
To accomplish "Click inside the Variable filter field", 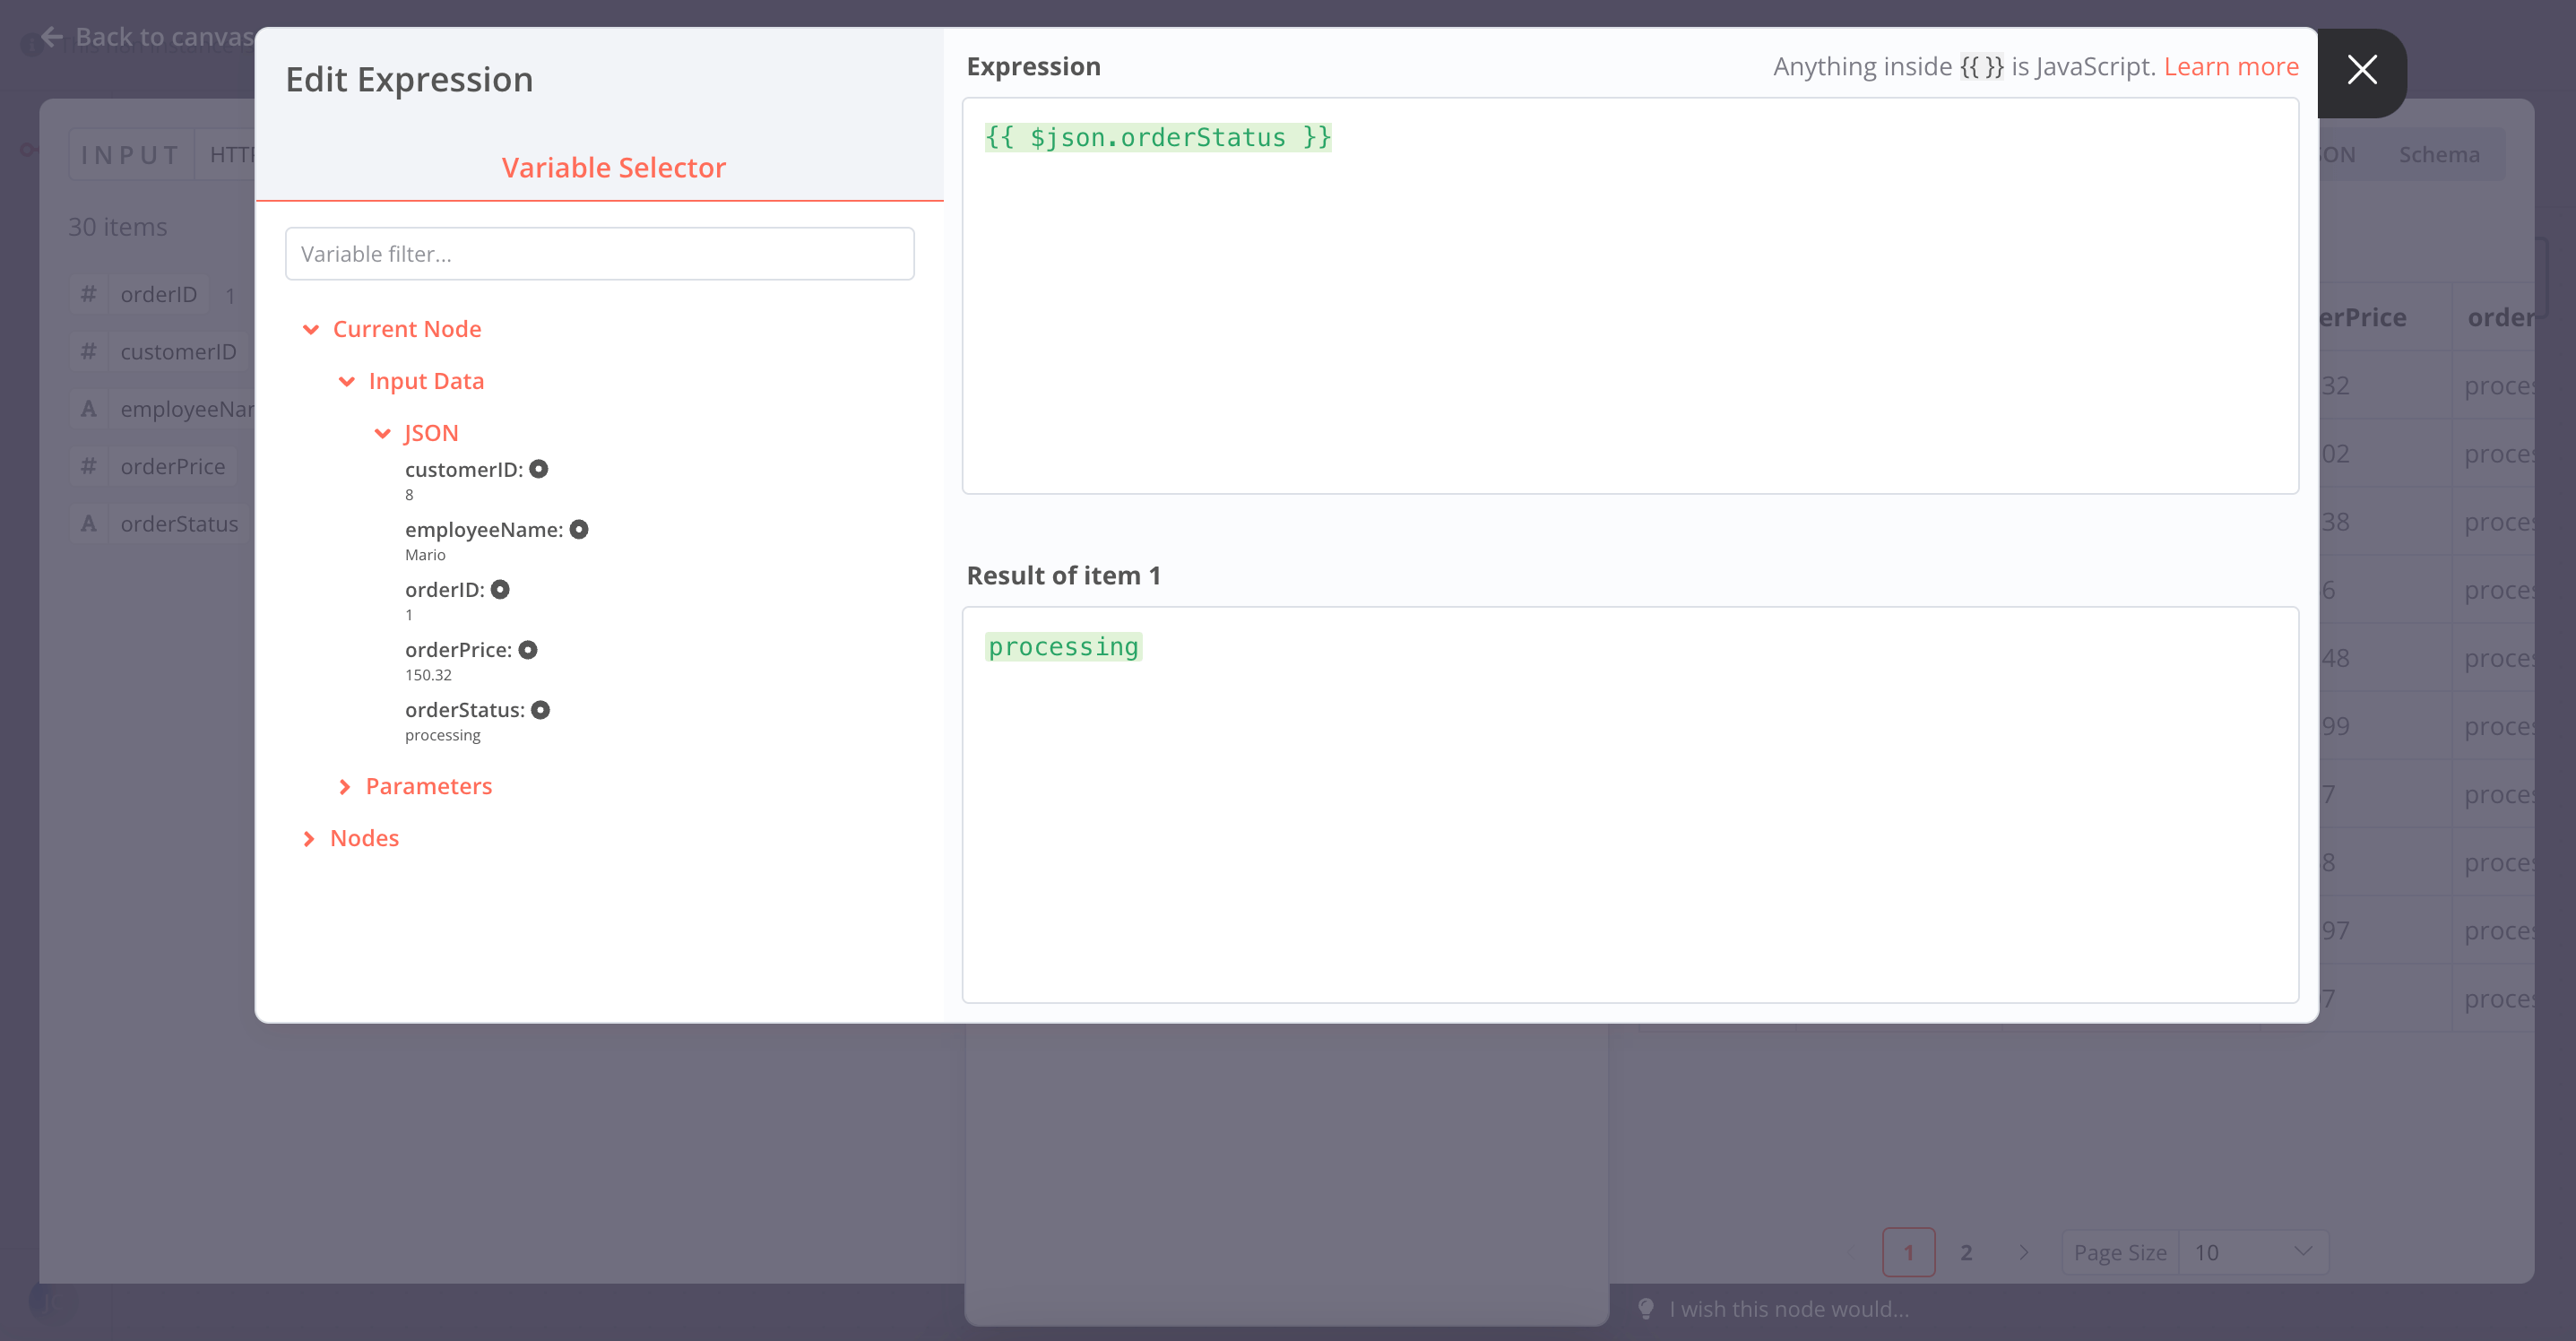I will pyautogui.click(x=600, y=253).
